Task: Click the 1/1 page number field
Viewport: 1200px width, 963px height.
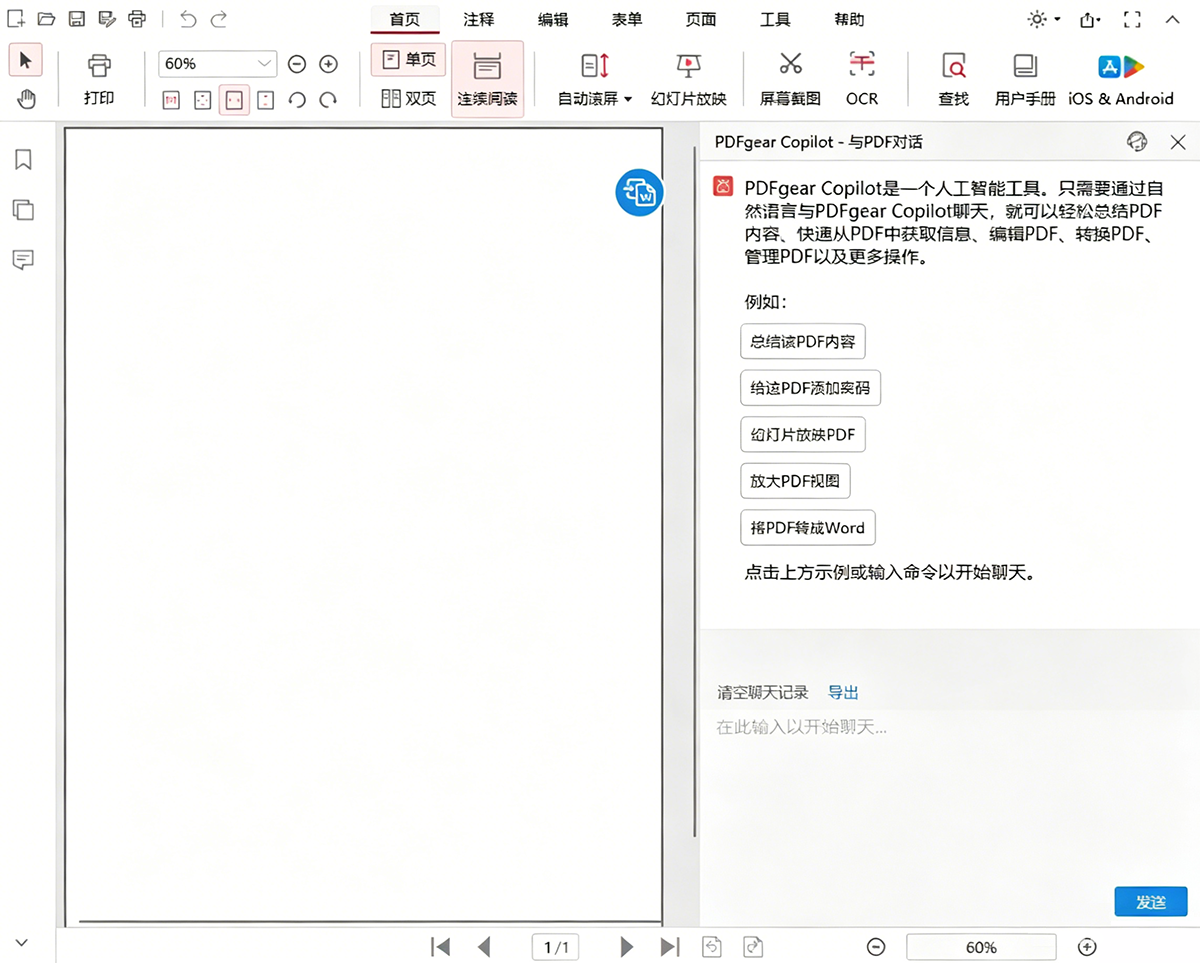Action: 556,946
